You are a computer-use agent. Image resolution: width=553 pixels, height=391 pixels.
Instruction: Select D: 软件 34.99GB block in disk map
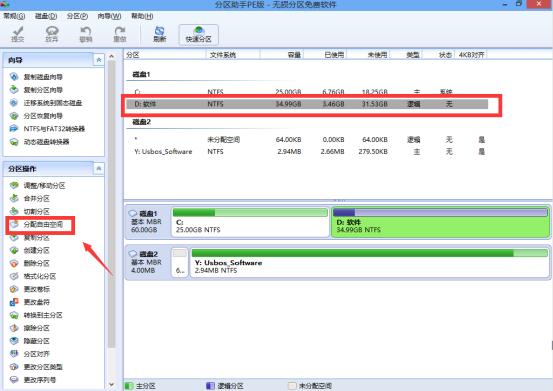click(440, 222)
